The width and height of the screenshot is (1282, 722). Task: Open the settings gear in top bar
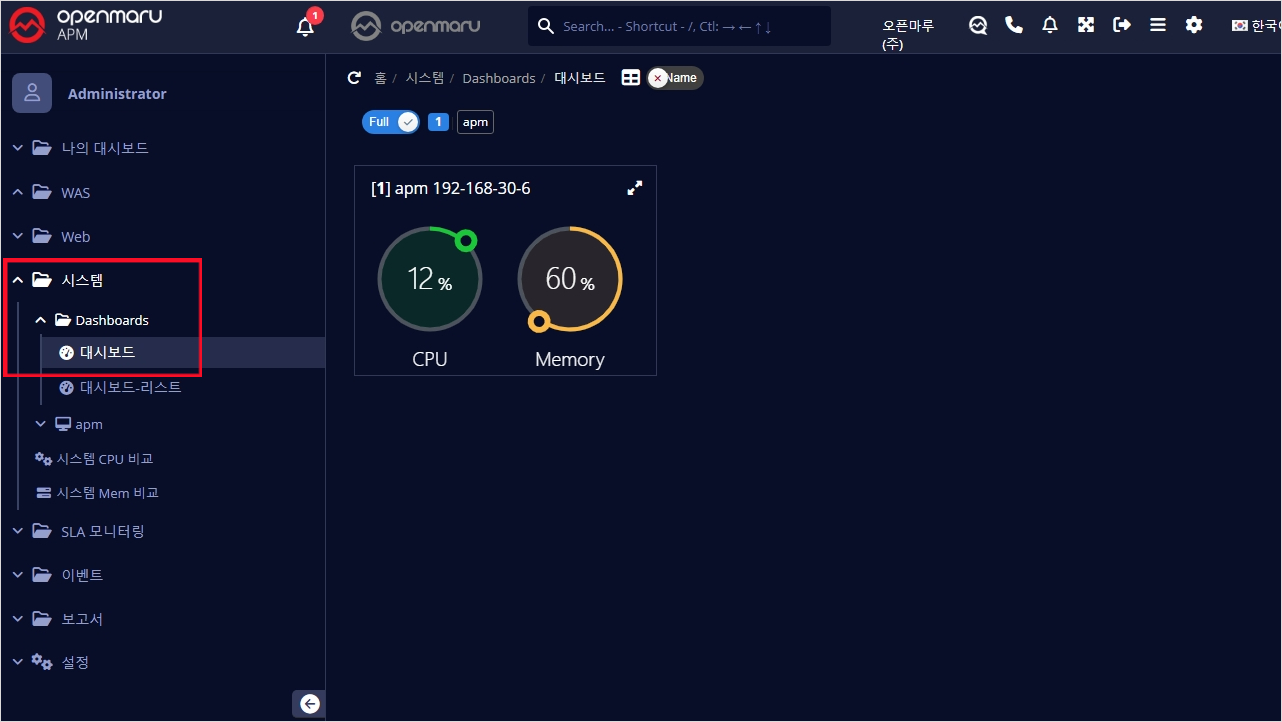click(1194, 26)
